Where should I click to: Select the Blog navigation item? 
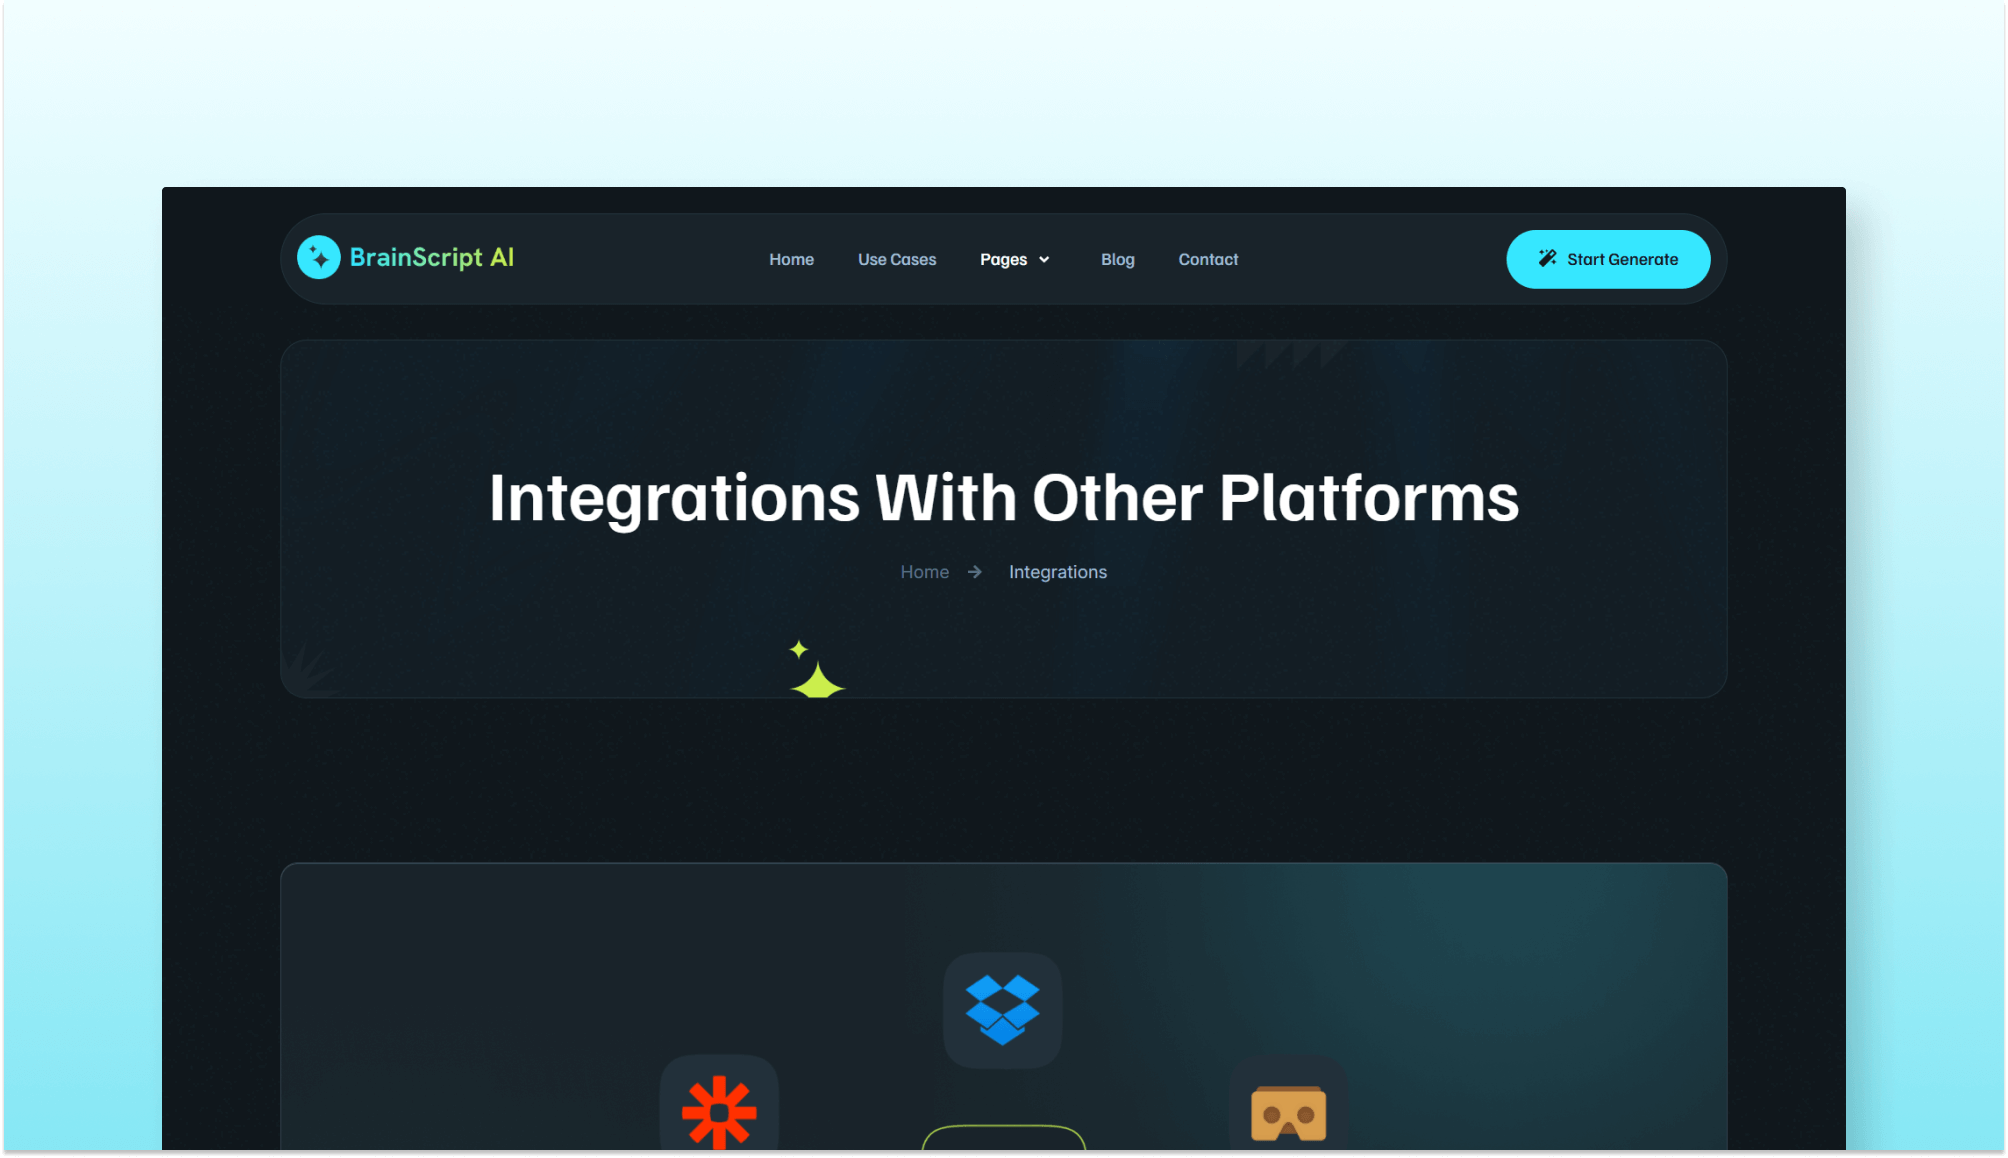1117,259
